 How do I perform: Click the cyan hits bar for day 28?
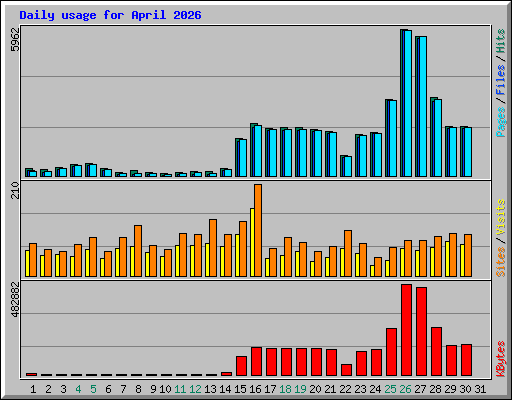tap(438, 138)
